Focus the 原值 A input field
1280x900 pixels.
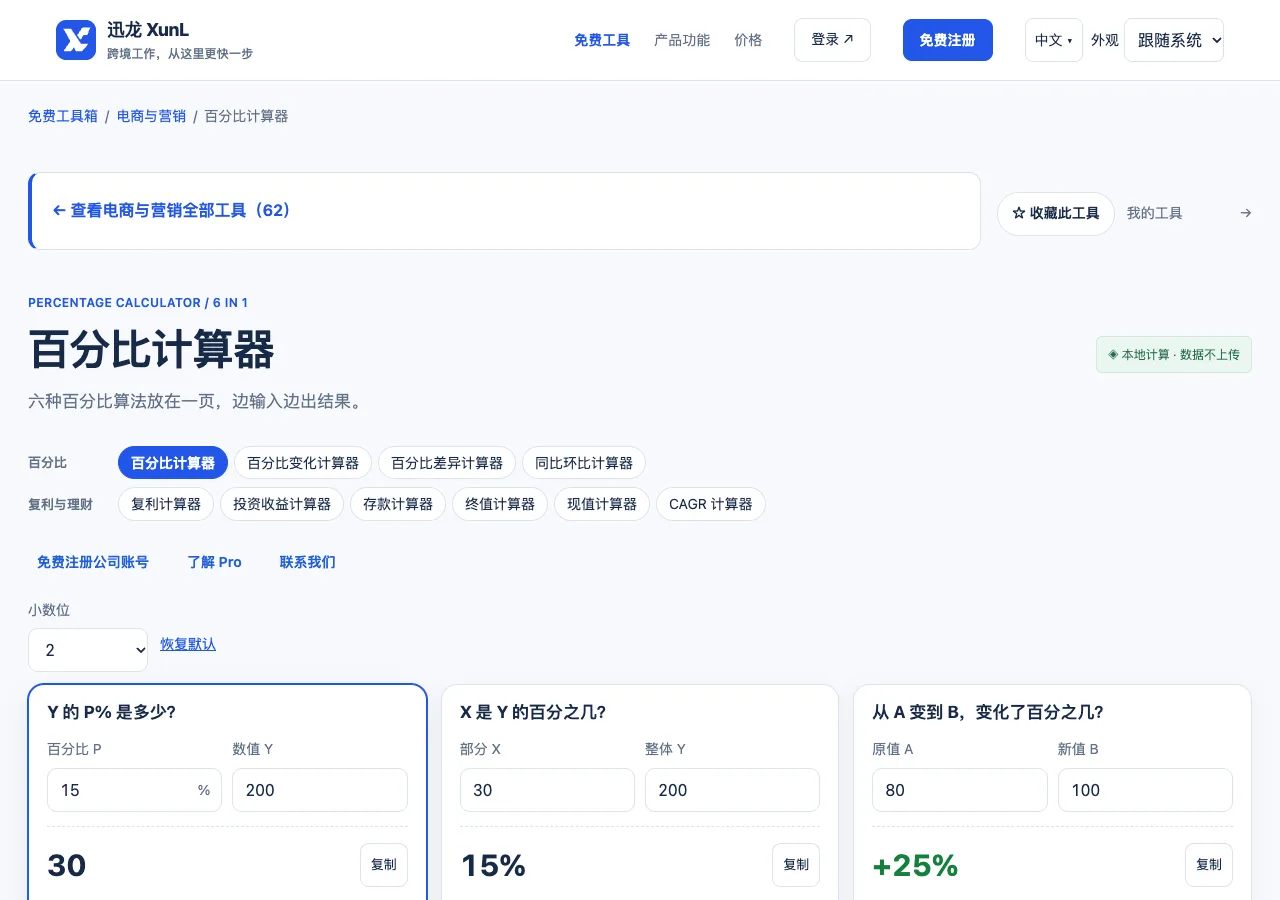960,790
